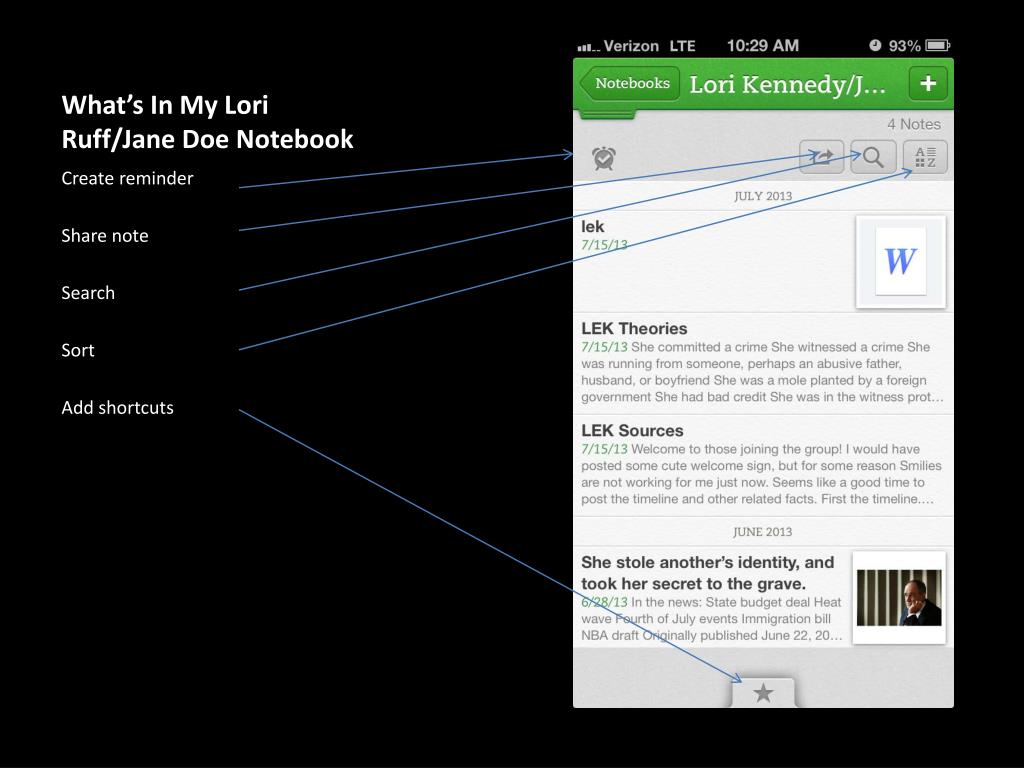Go back to Notebooks
This screenshot has height=768, width=1024.
click(629, 84)
